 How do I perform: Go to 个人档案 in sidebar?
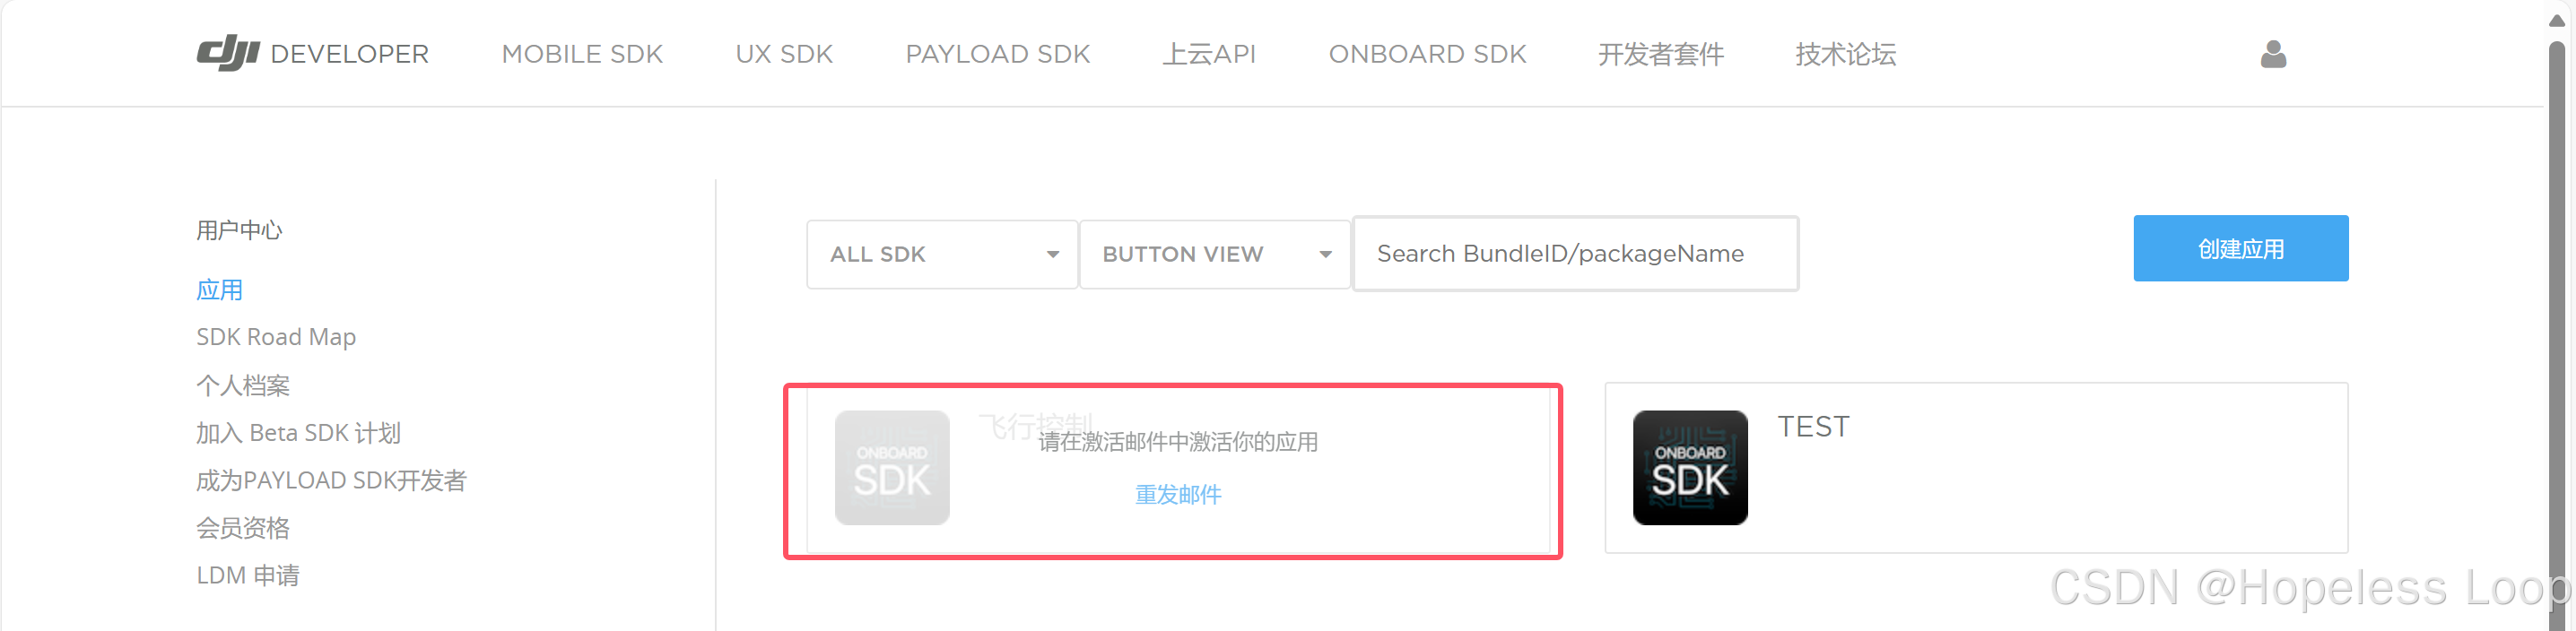[x=243, y=385]
